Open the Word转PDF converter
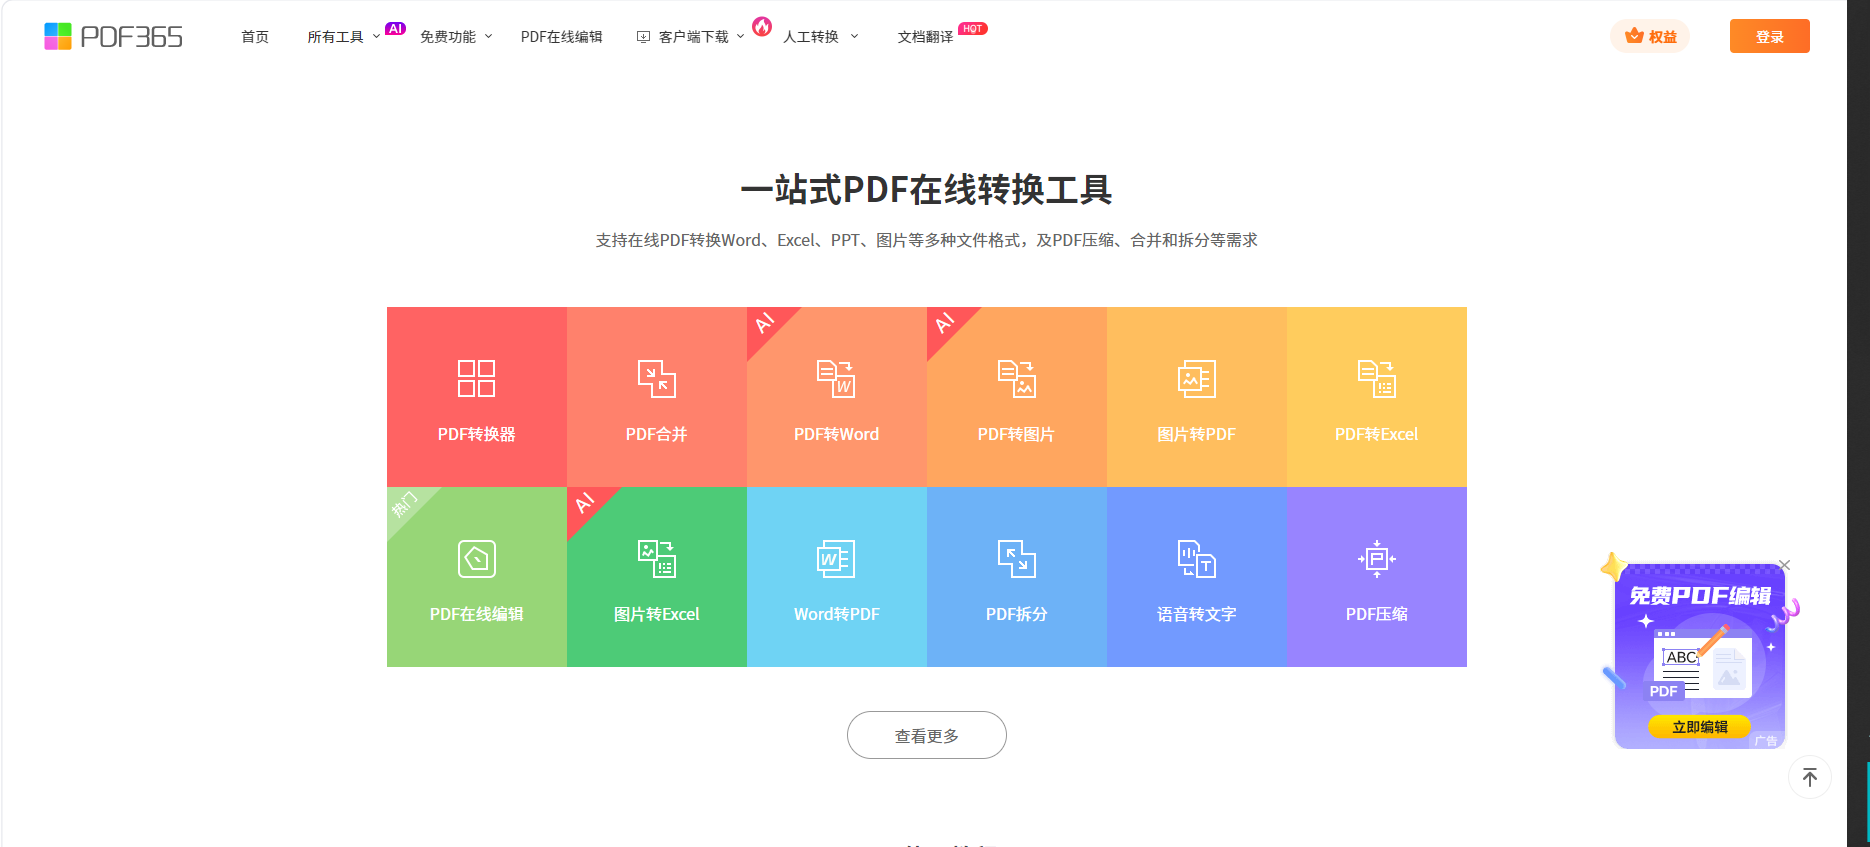Viewport: 1870px width, 847px height. (x=836, y=577)
